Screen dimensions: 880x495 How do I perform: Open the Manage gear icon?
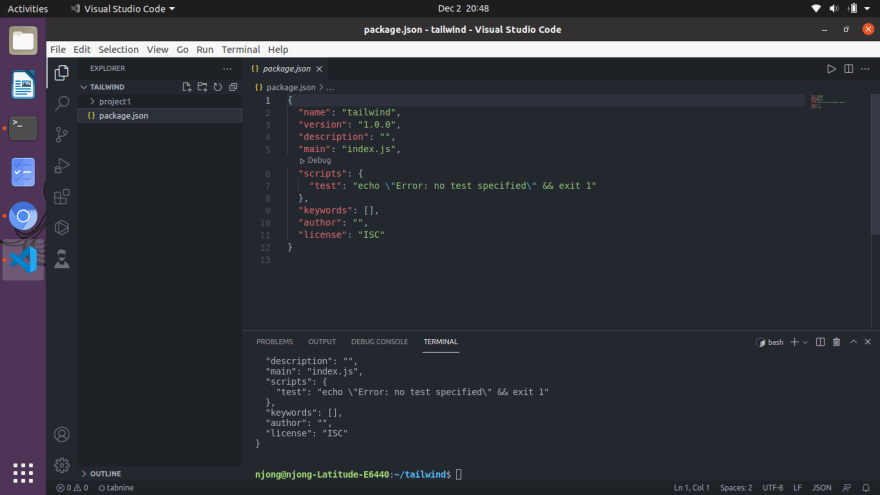[x=62, y=465]
